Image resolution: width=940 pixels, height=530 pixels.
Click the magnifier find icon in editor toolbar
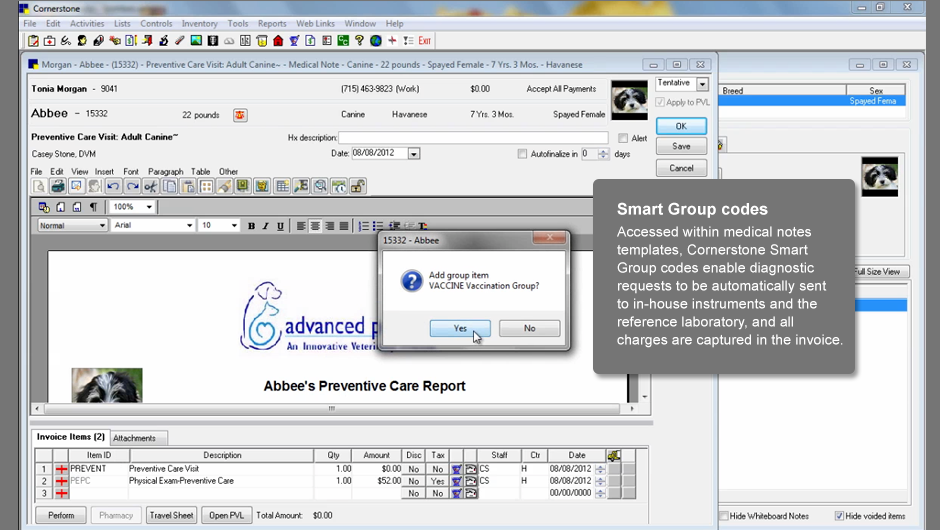[320, 186]
